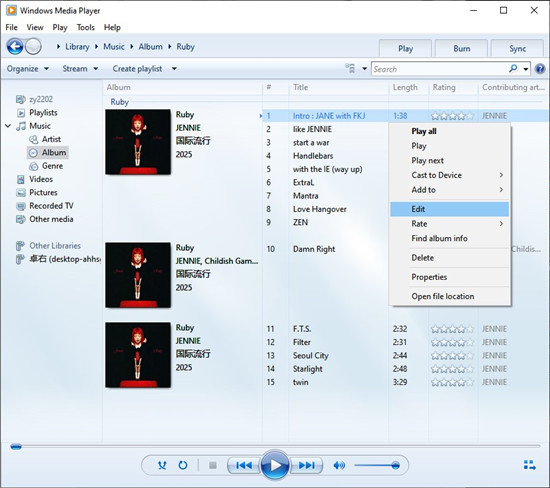The width and height of the screenshot is (550, 488).
Task: Switch to the Burn tab
Action: pyautogui.click(x=462, y=48)
